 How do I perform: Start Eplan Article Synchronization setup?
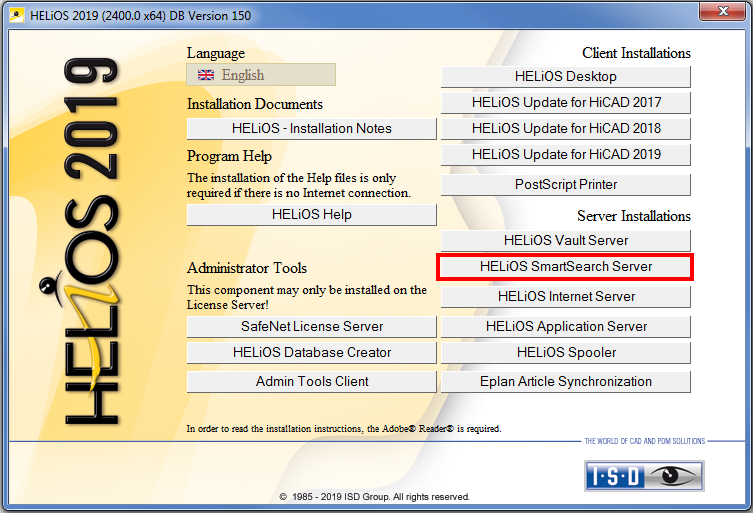point(566,381)
